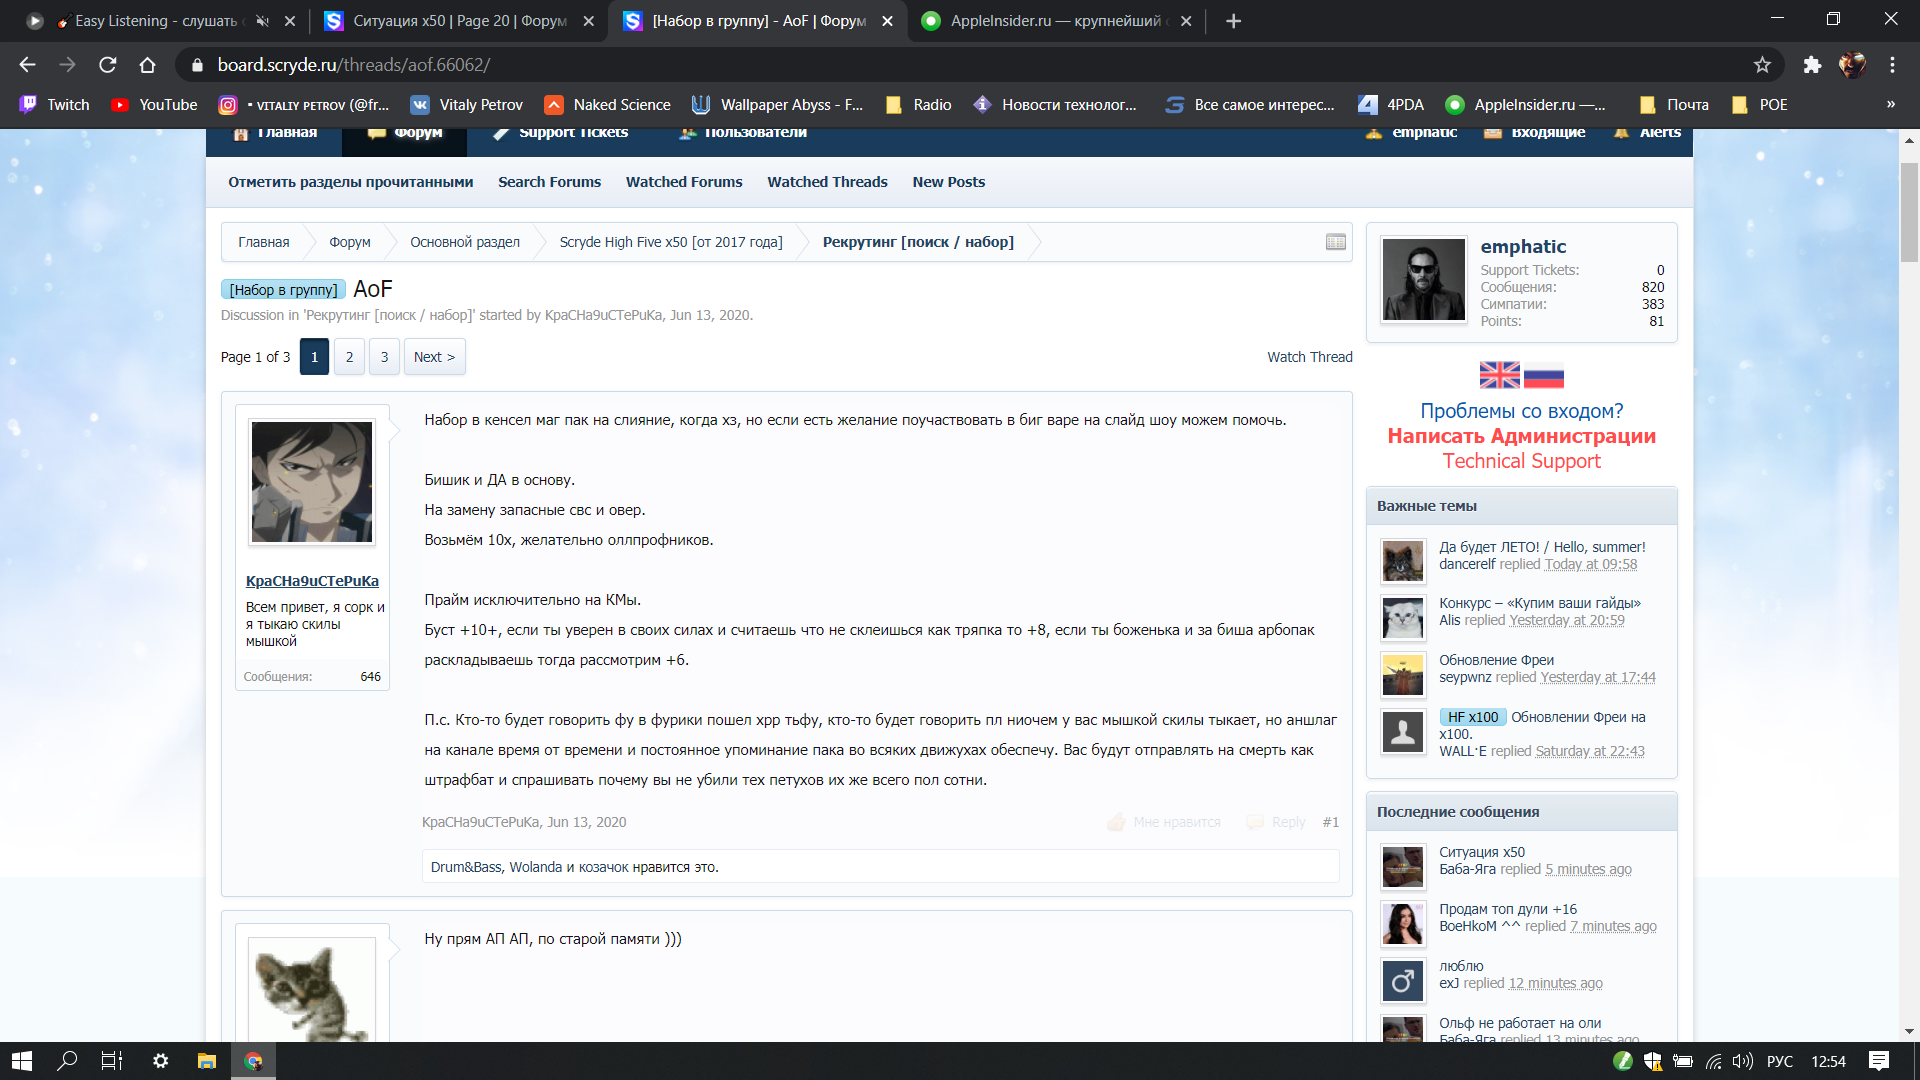Open Watched Threads in the forum menu
Viewport: 1920px width, 1080px height.
pos(827,182)
